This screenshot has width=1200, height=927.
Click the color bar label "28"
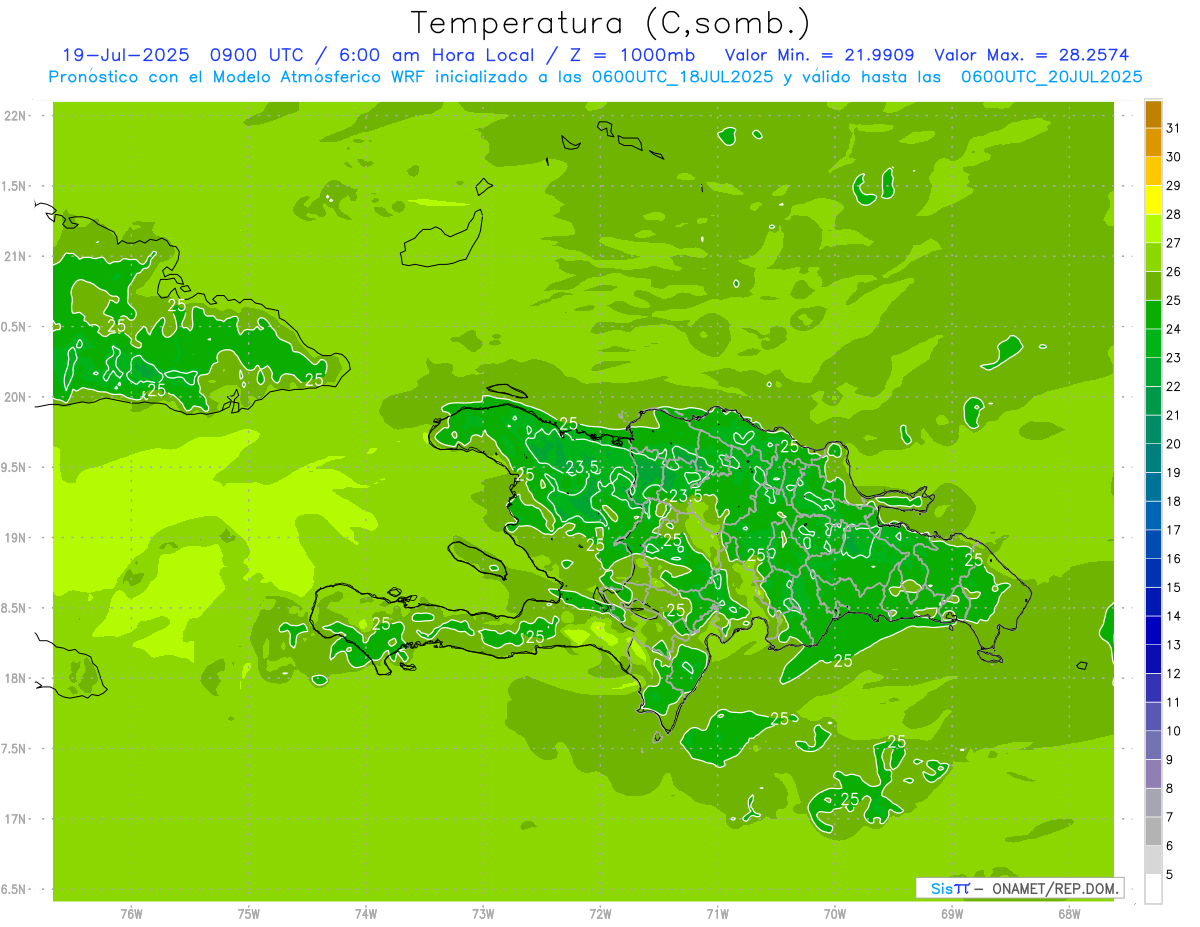pyautogui.click(x=1174, y=214)
